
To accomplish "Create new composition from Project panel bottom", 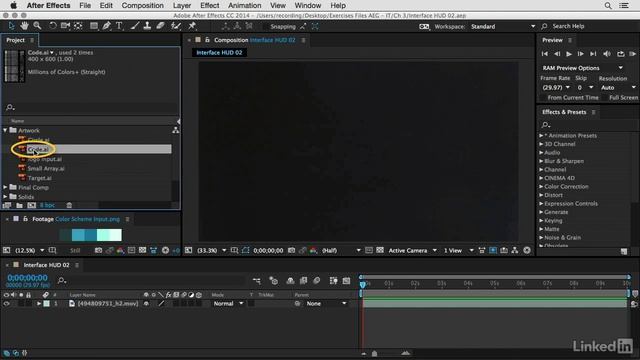I will tap(31, 205).
